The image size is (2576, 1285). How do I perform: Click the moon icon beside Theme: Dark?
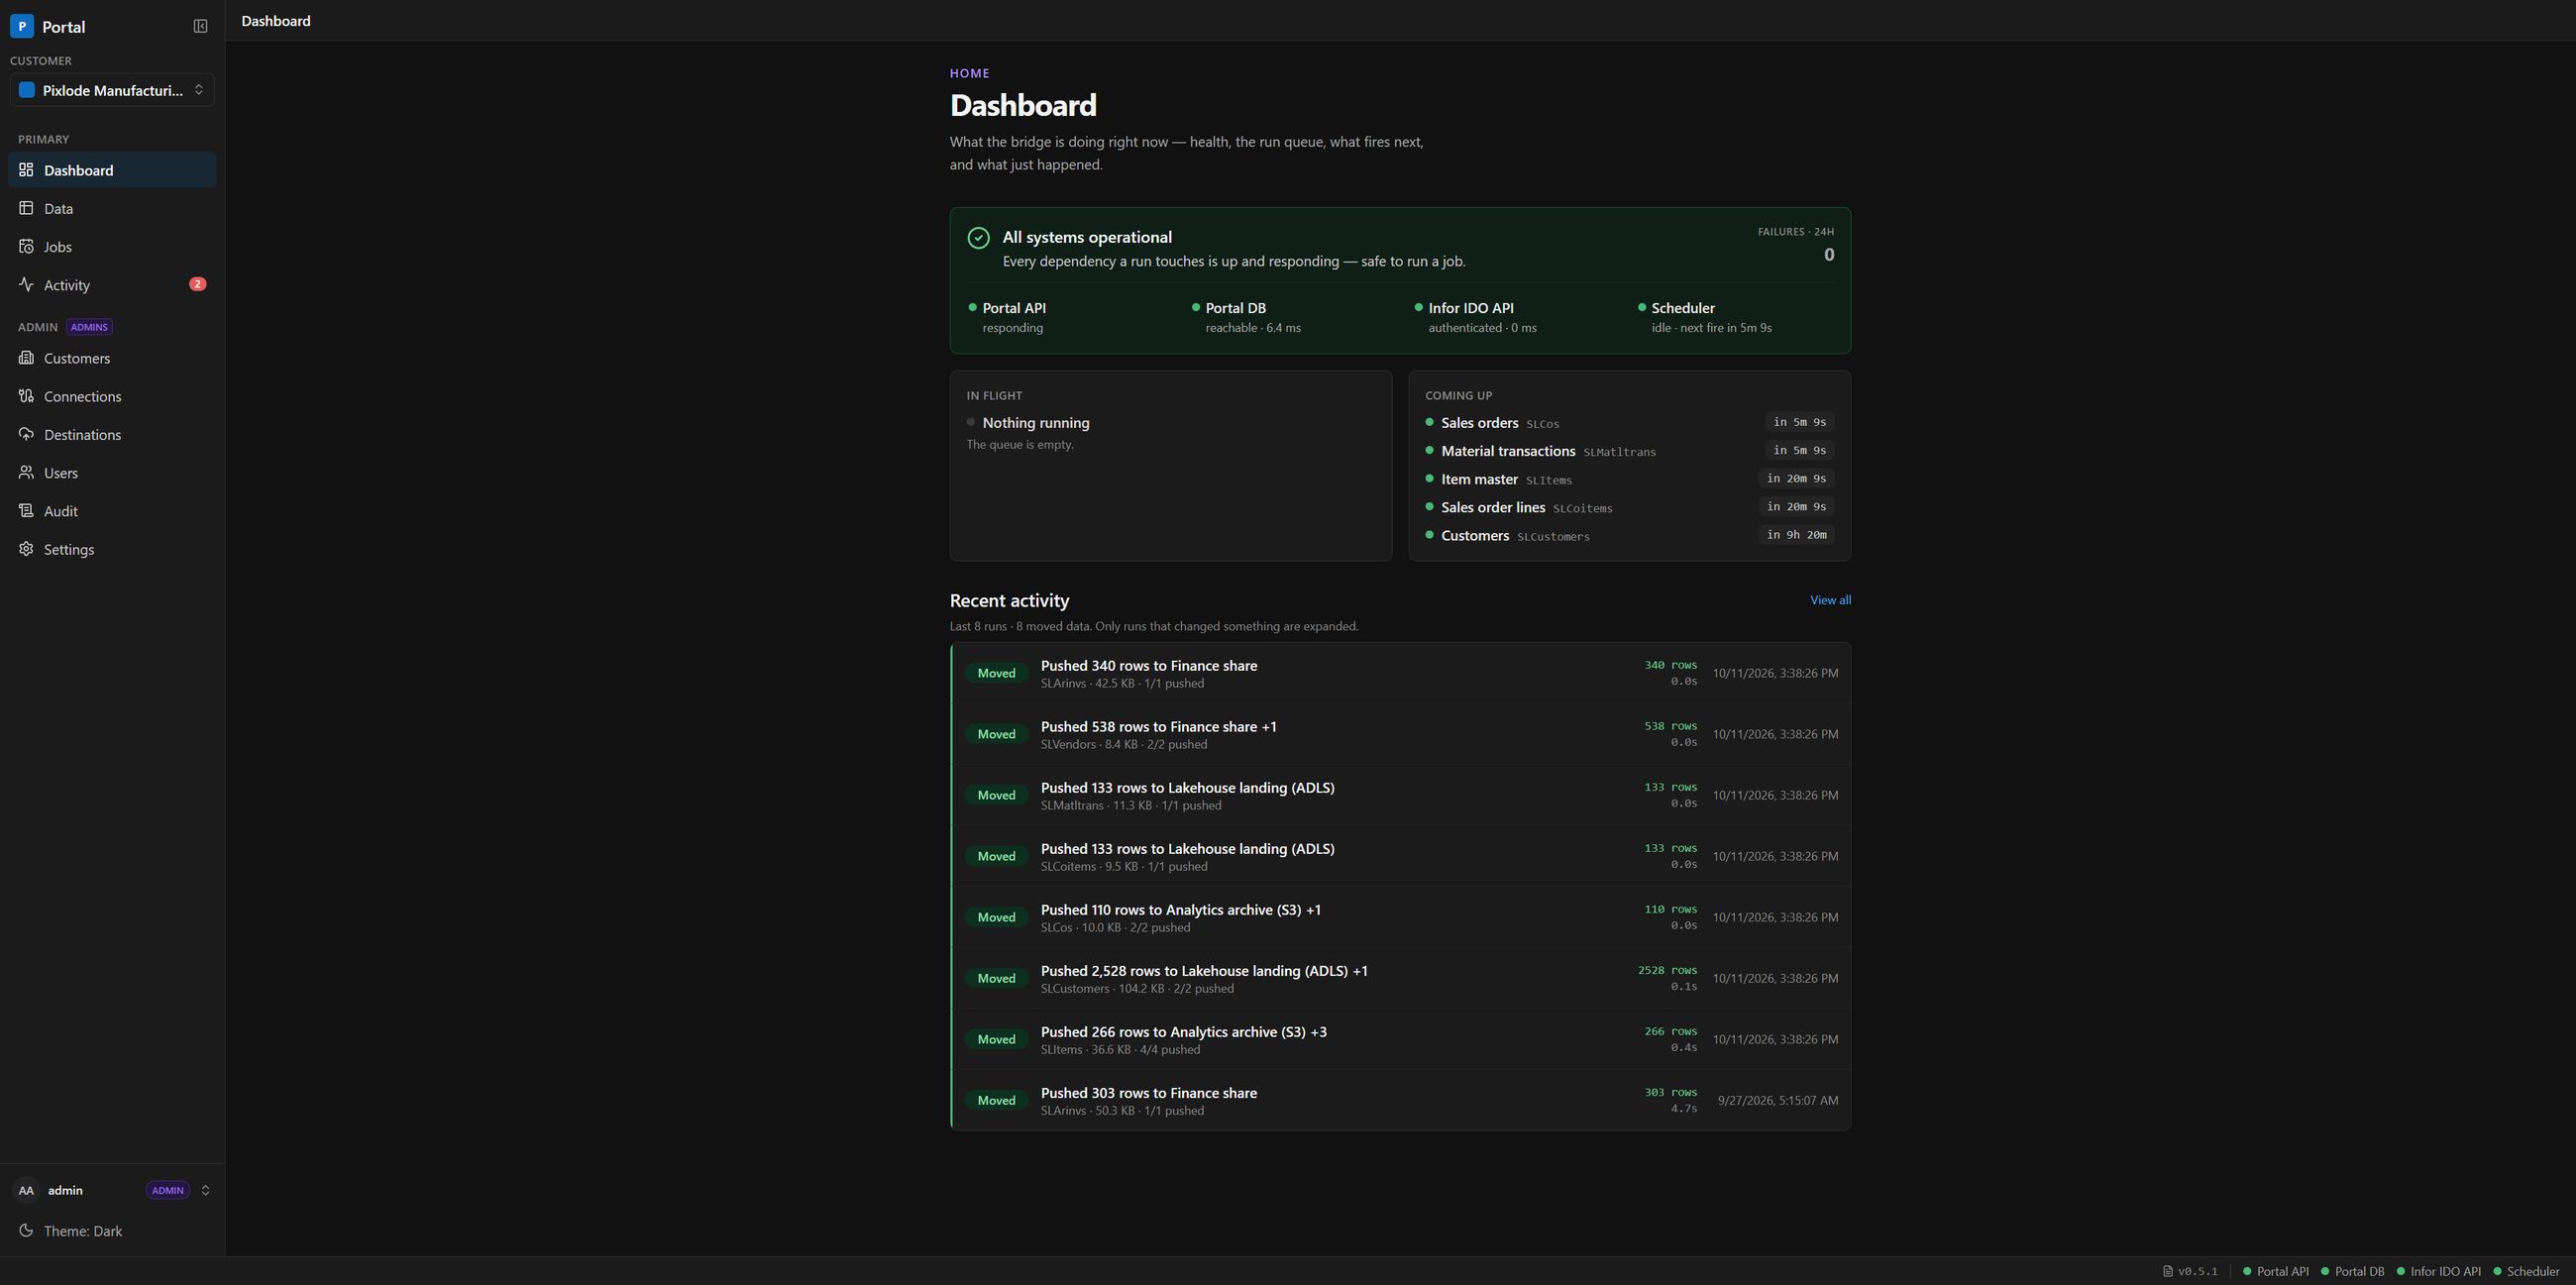(x=27, y=1231)
